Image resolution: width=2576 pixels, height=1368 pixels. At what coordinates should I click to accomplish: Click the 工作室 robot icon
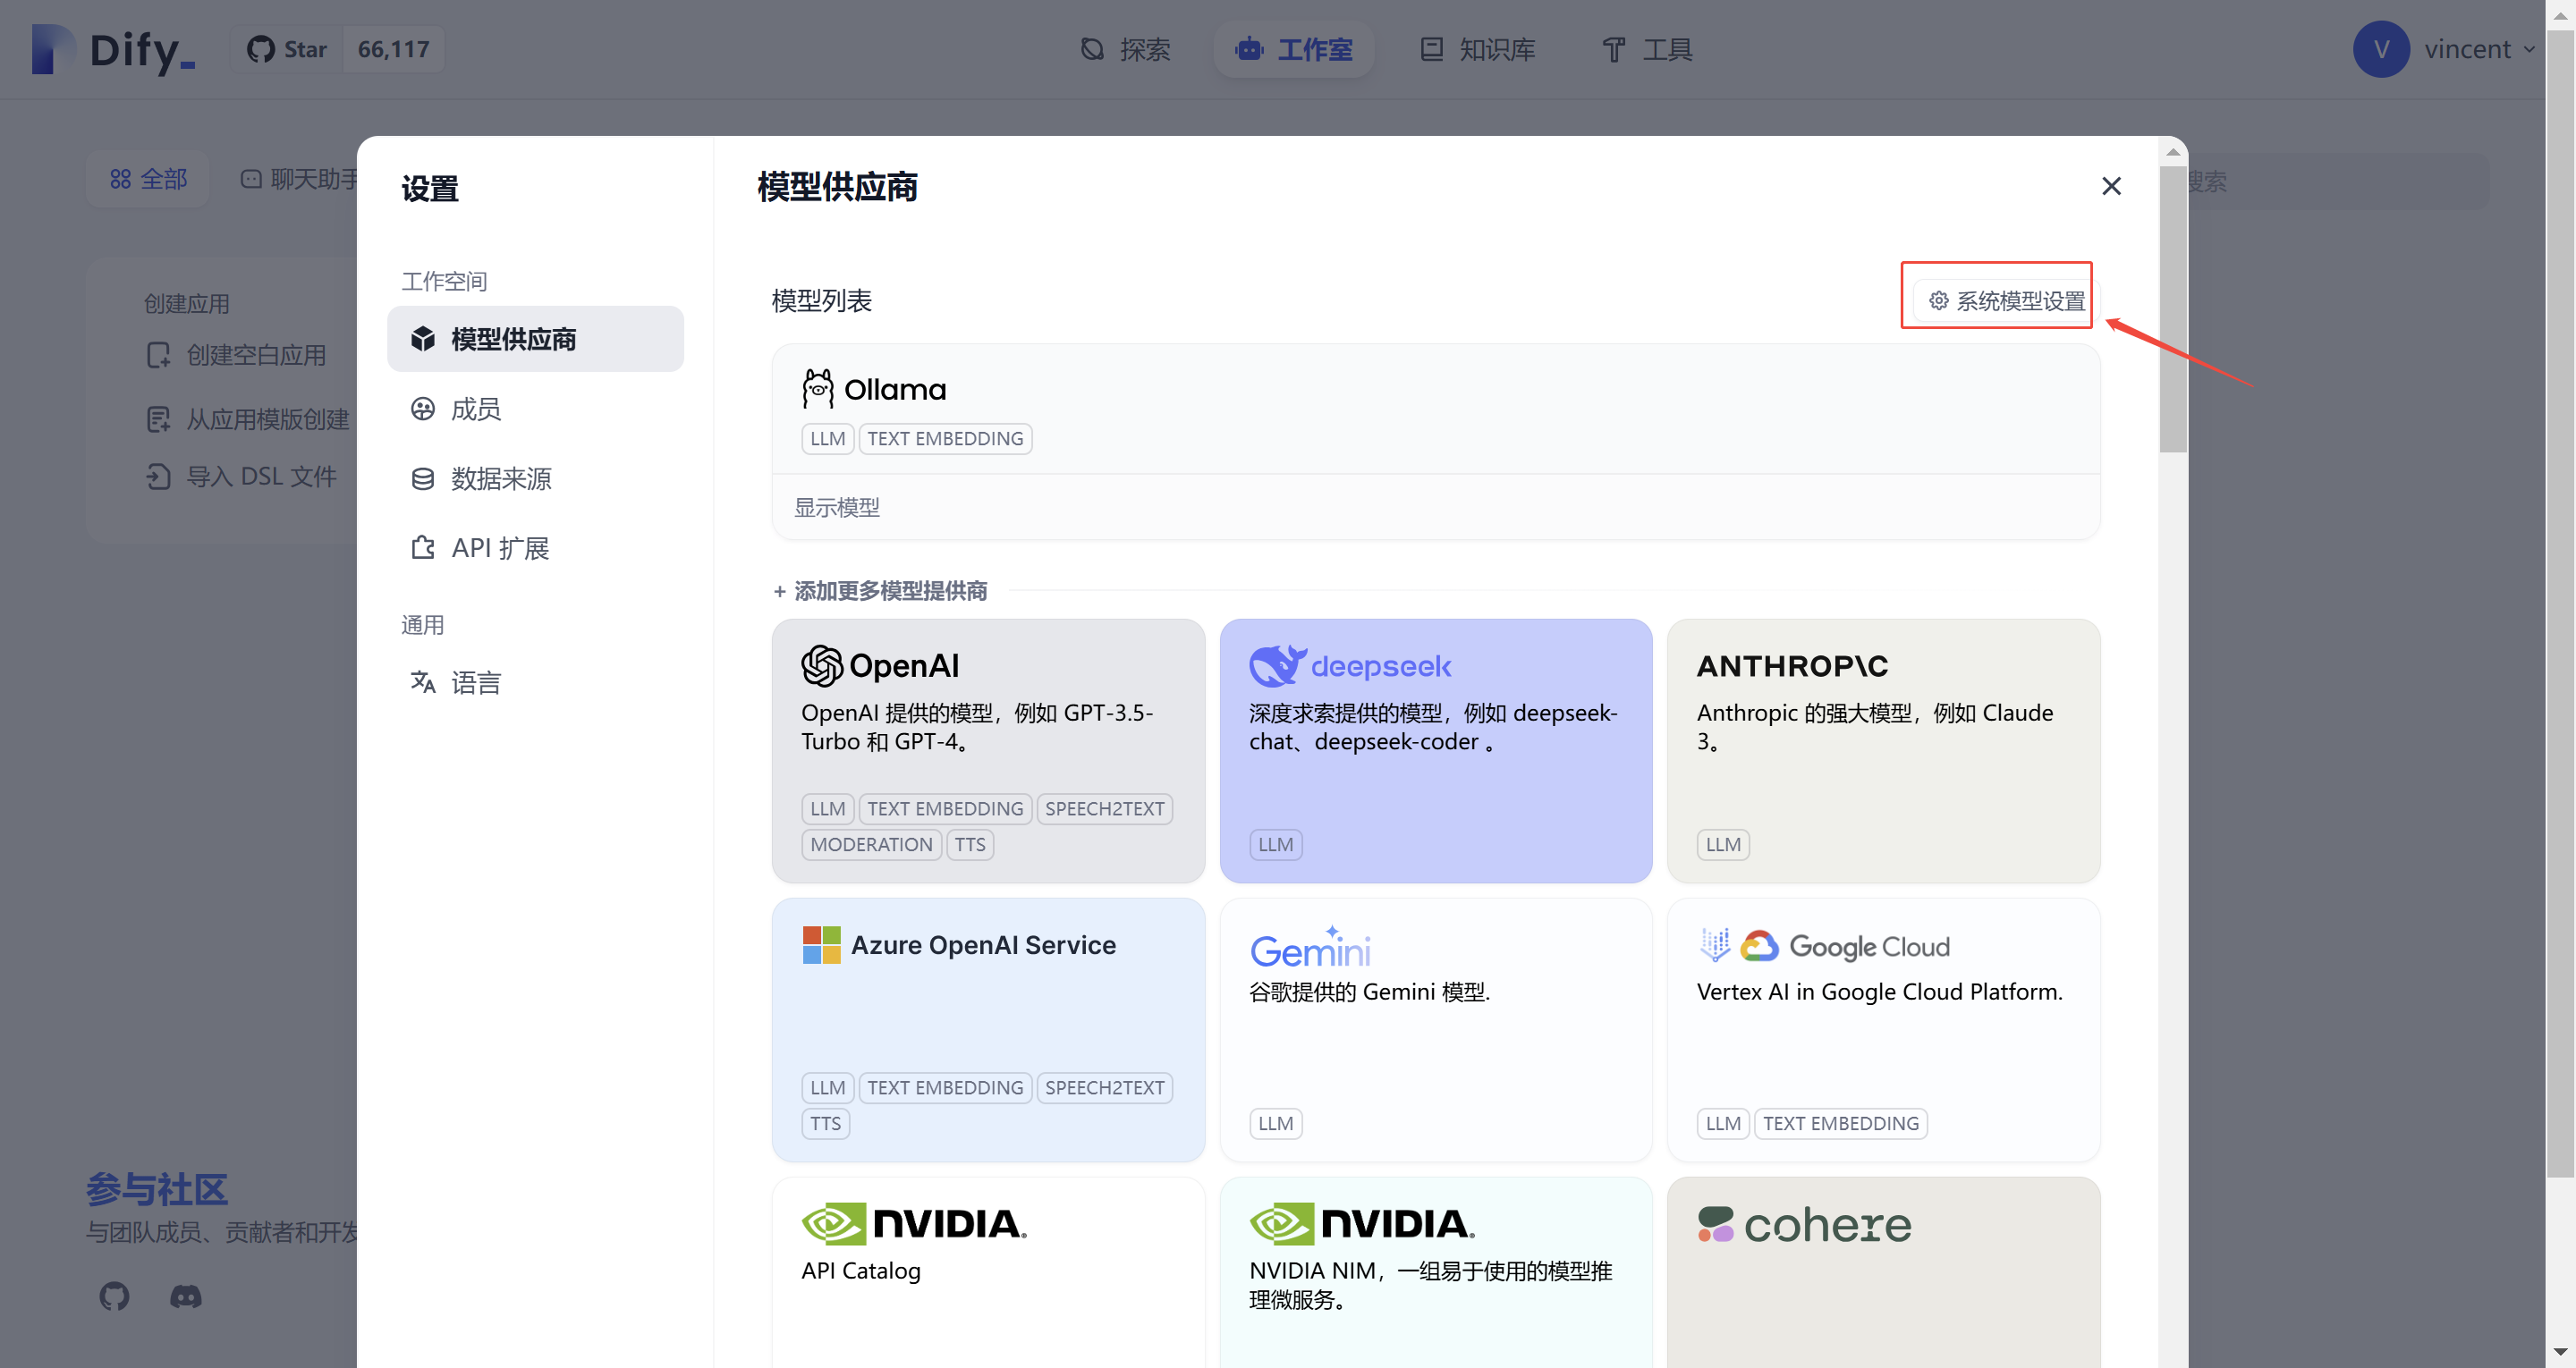(1249, 49)
